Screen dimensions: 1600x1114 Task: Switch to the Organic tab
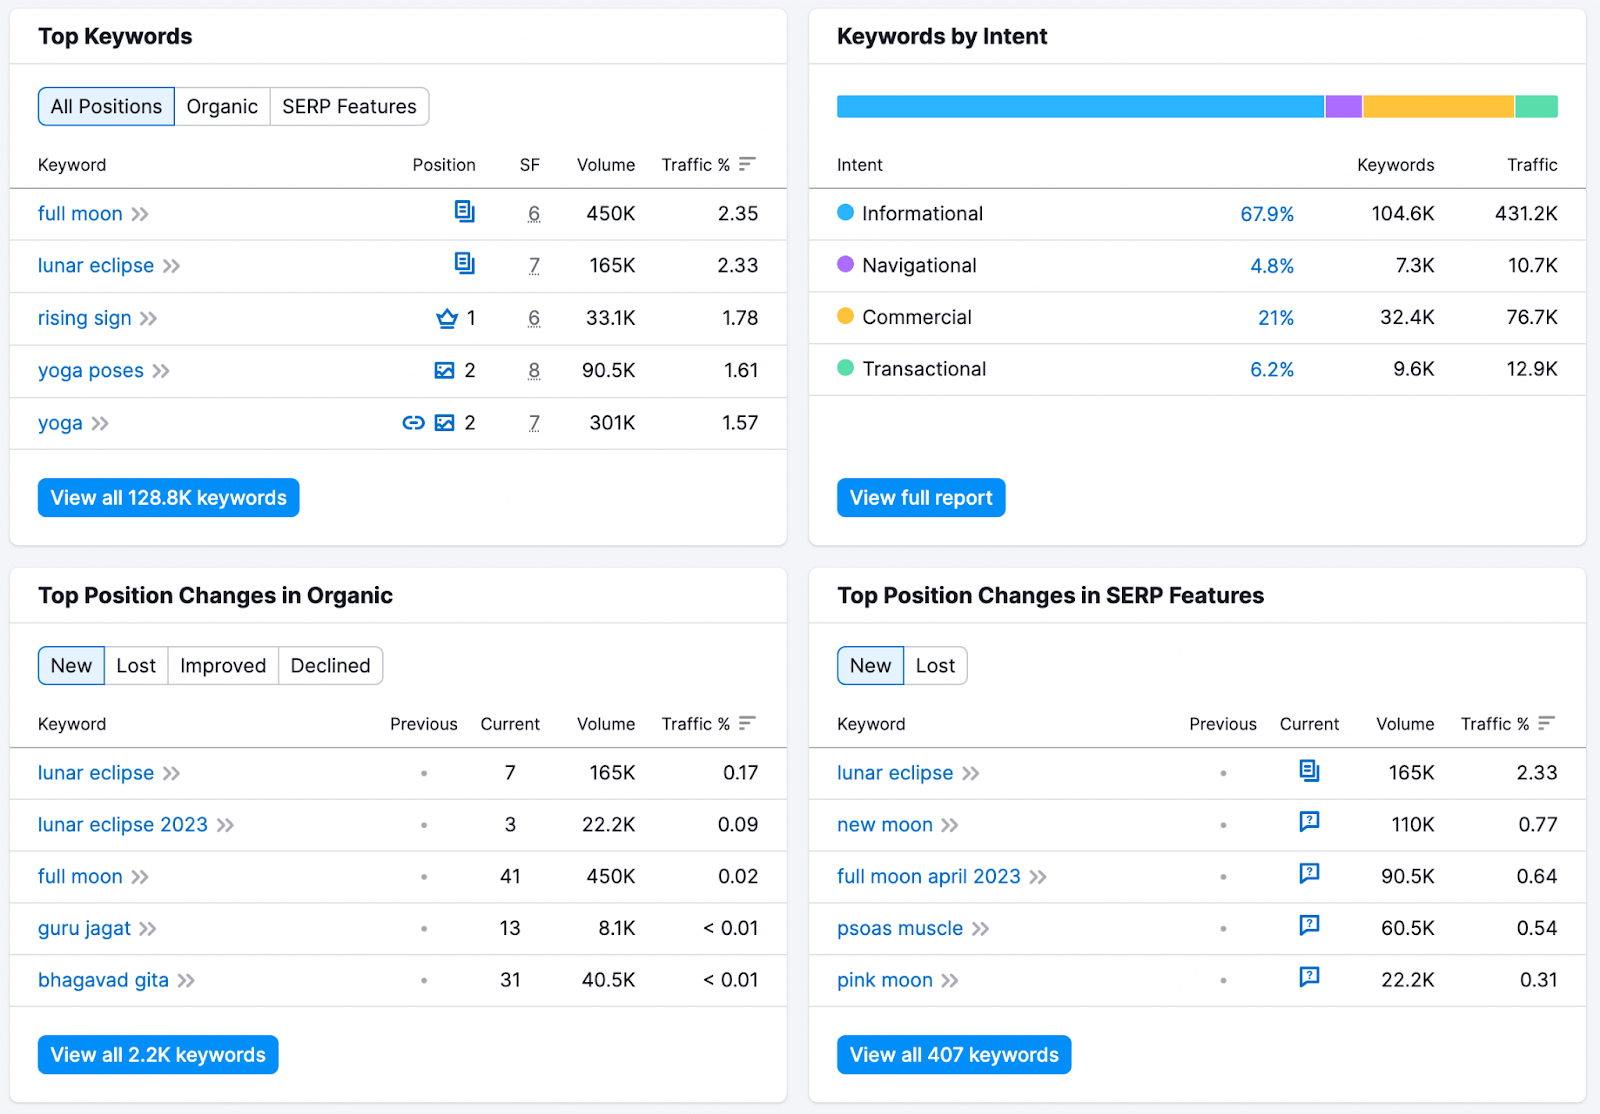pos(222,106)
